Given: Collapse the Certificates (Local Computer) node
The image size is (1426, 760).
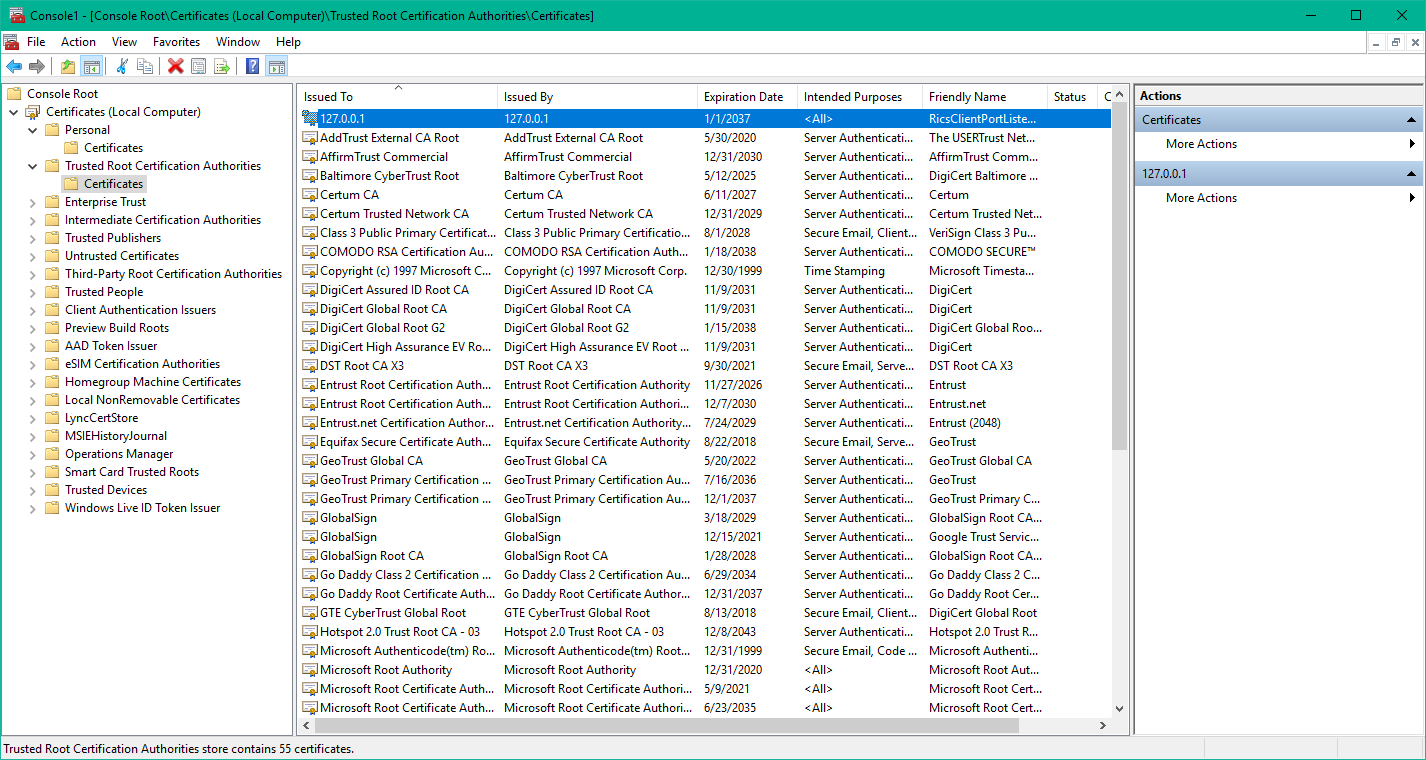Looking at the screenshot, I should (13, 112).
